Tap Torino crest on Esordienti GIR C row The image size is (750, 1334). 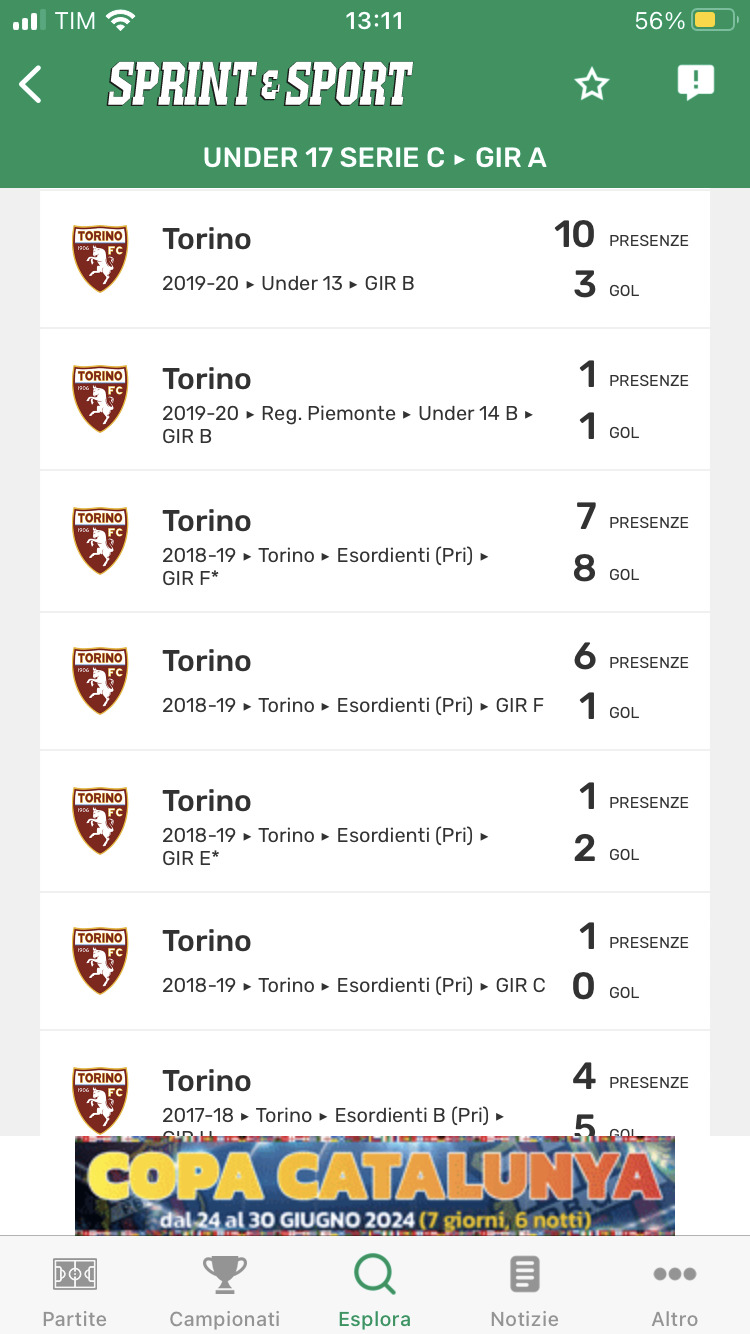tap(100, 960)
